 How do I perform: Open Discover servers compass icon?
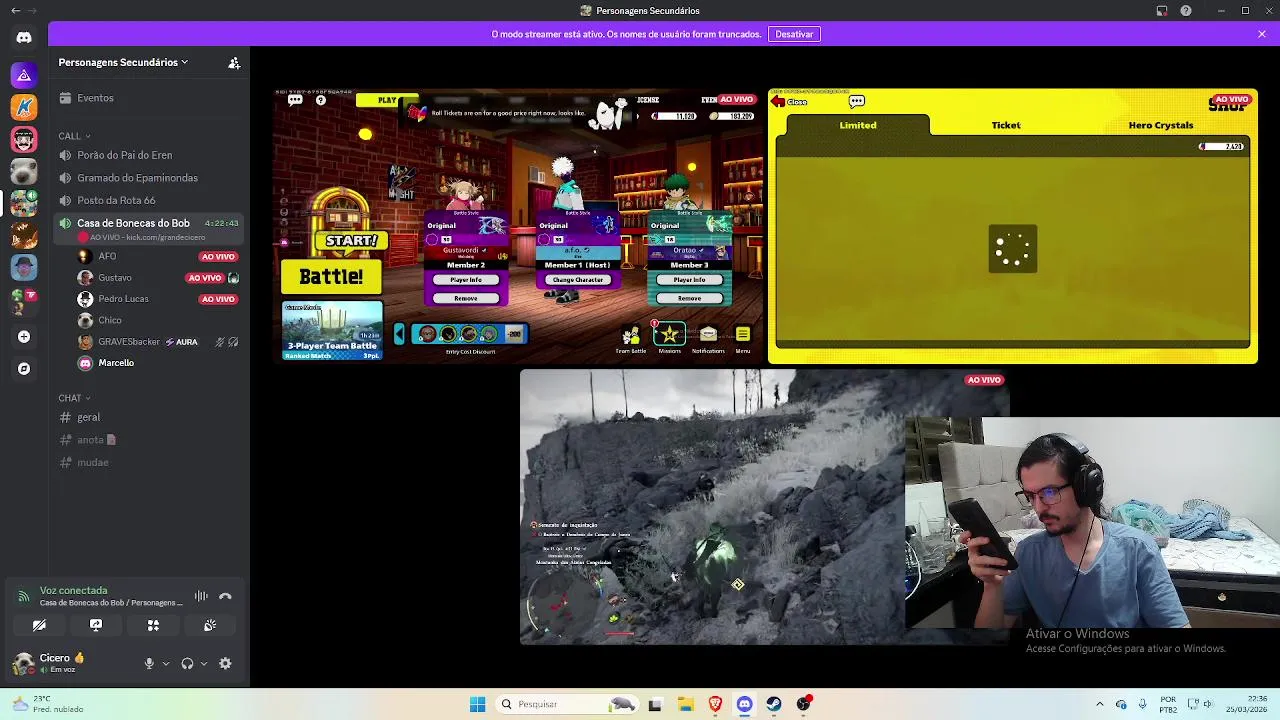point(24,369)
